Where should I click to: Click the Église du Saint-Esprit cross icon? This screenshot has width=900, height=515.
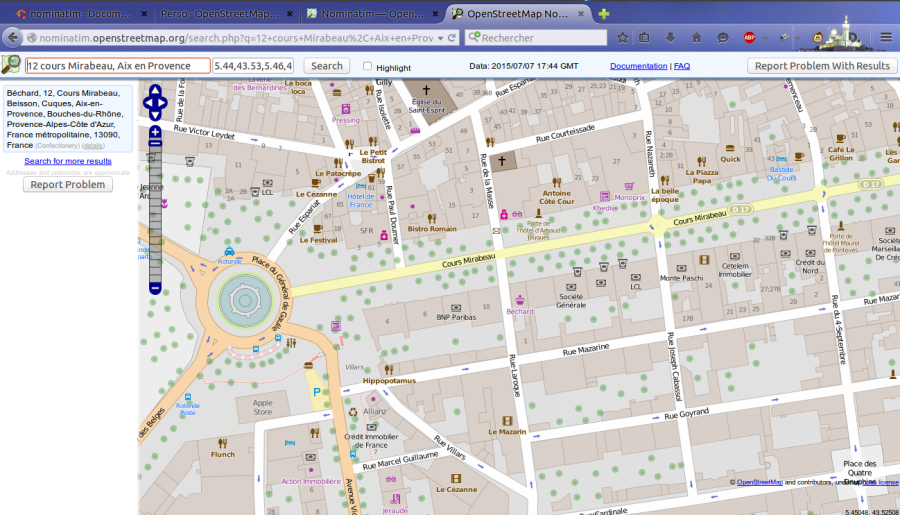(426, 90)
